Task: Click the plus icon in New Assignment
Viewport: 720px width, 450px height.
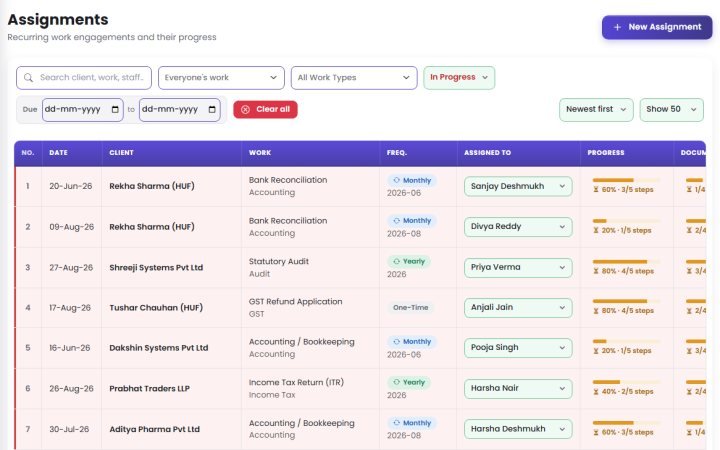Action: tap(618, 27)
